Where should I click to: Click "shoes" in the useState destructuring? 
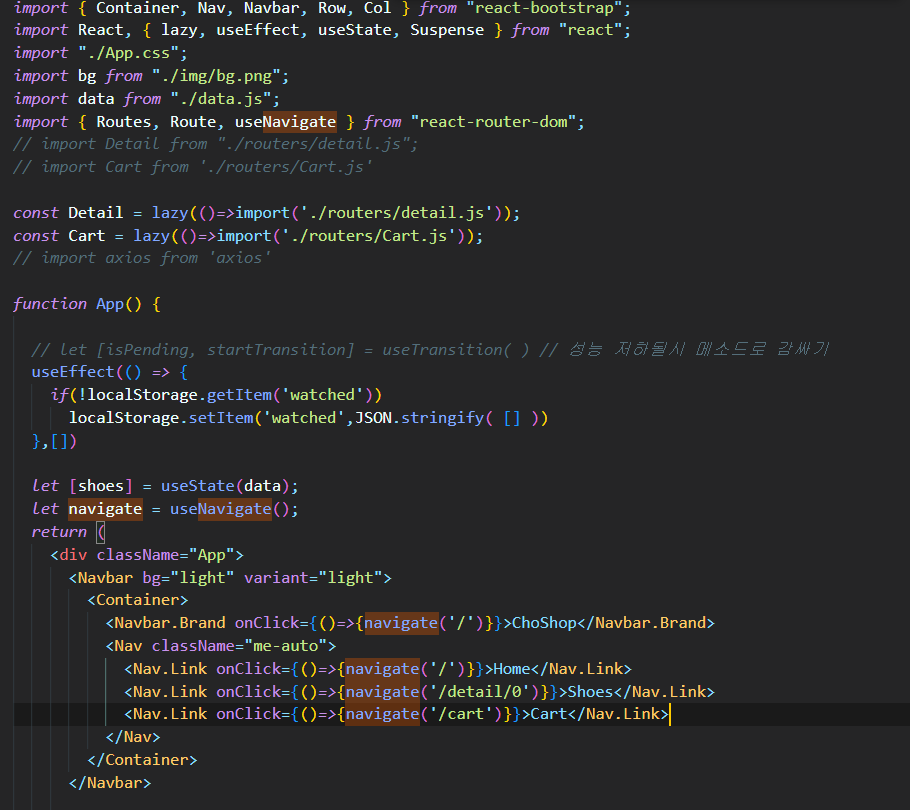point(100,486)
